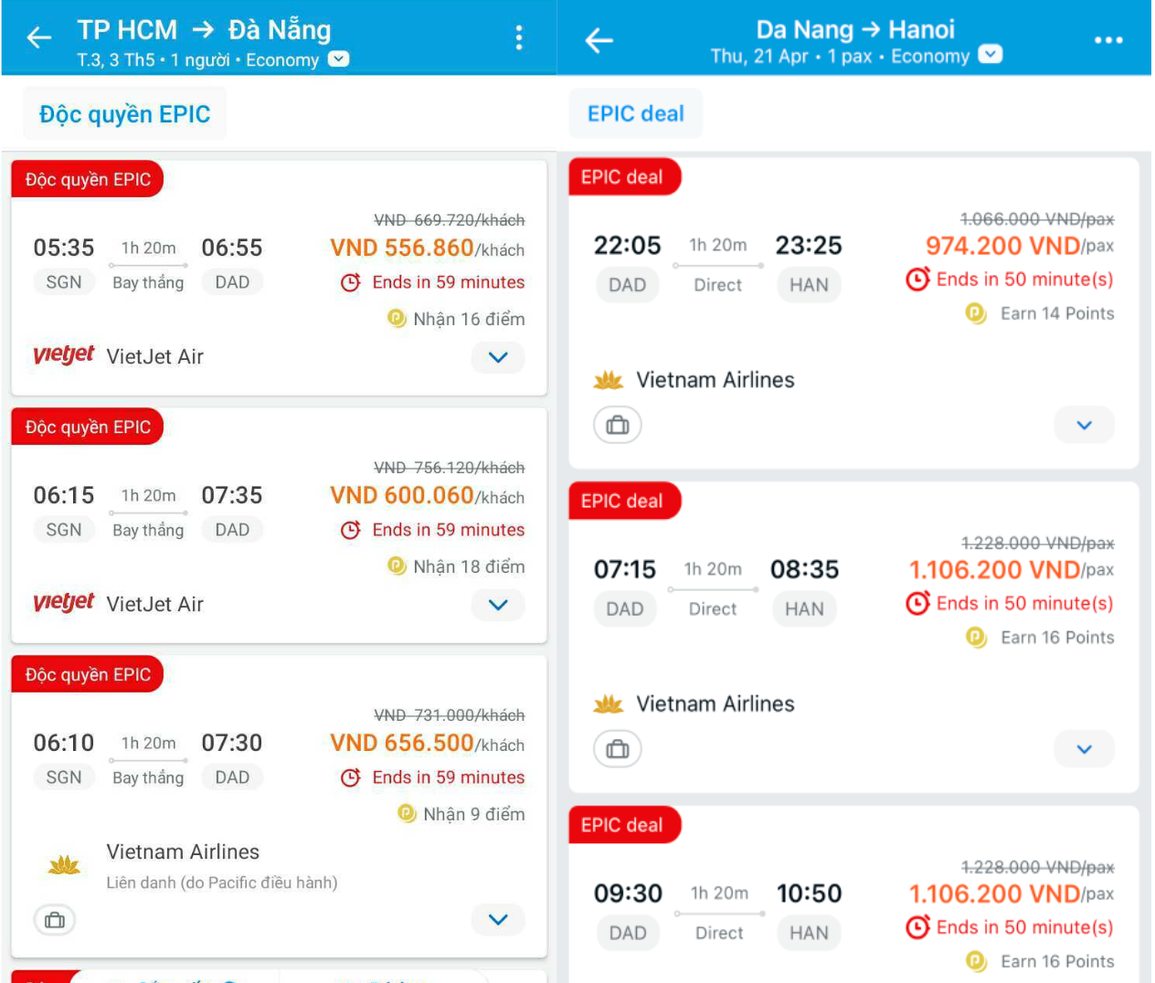Open horizontal more options menu
The width and height of the screenshot is (1155, 983).
1108,40
